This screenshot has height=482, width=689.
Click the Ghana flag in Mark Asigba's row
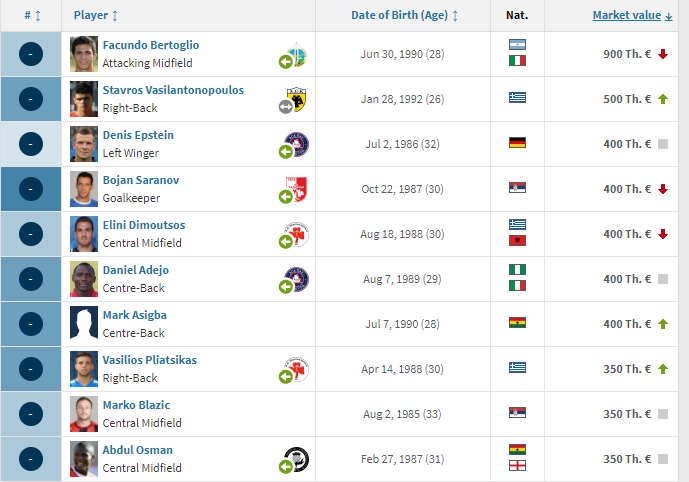click(x=517, y=323)
